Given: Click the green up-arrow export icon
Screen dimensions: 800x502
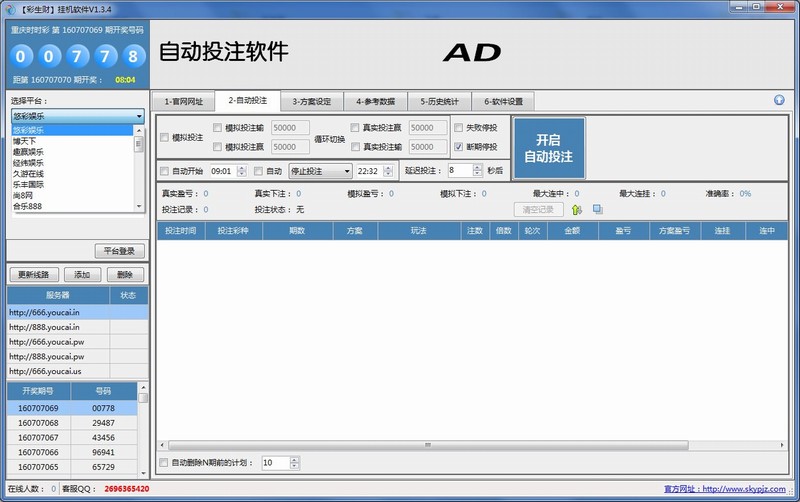Looking at the screenshot, I should pyautogui.click(x=577, y=209).
